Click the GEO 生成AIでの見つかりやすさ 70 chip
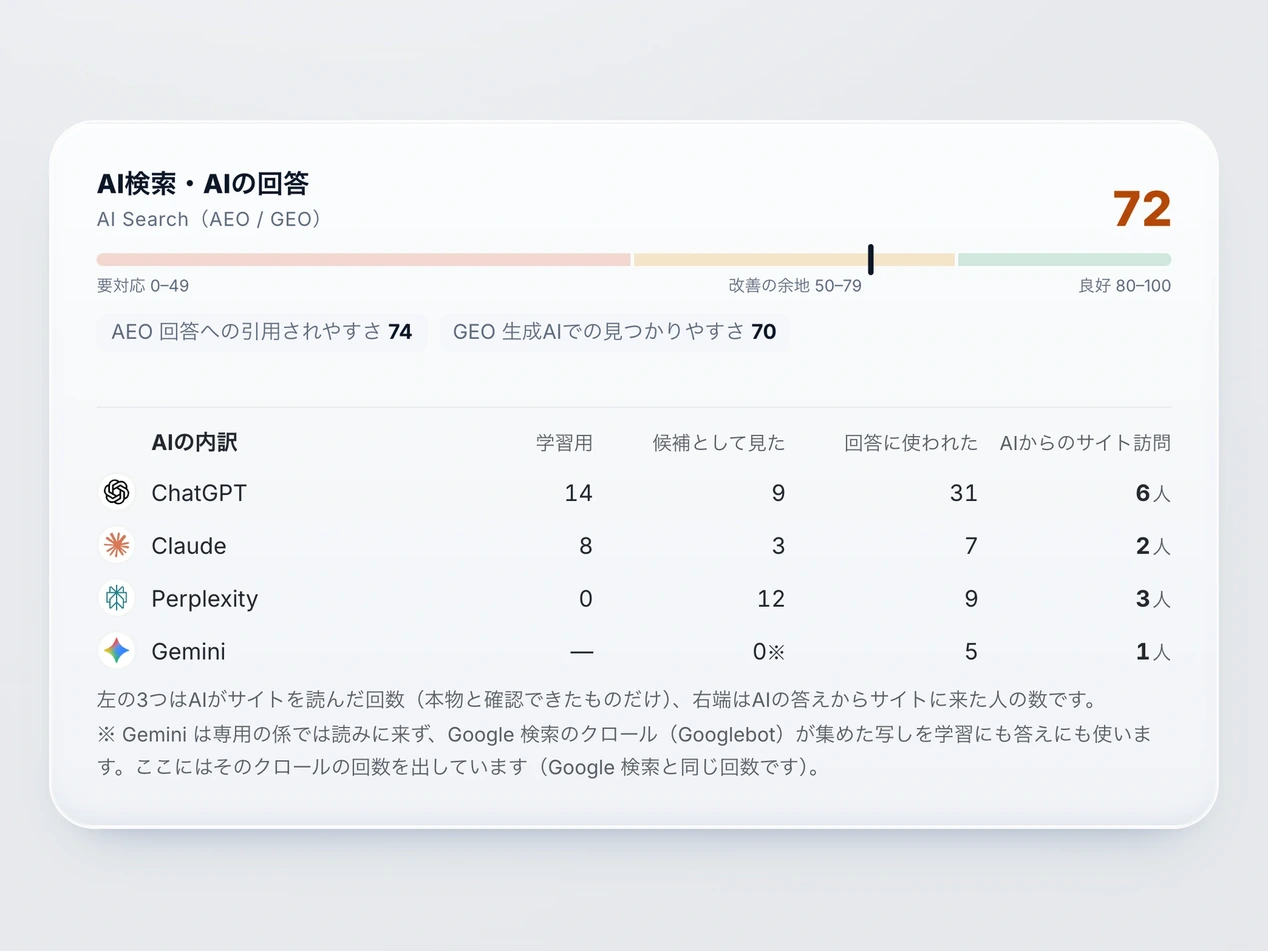 [x=614, y=332]
